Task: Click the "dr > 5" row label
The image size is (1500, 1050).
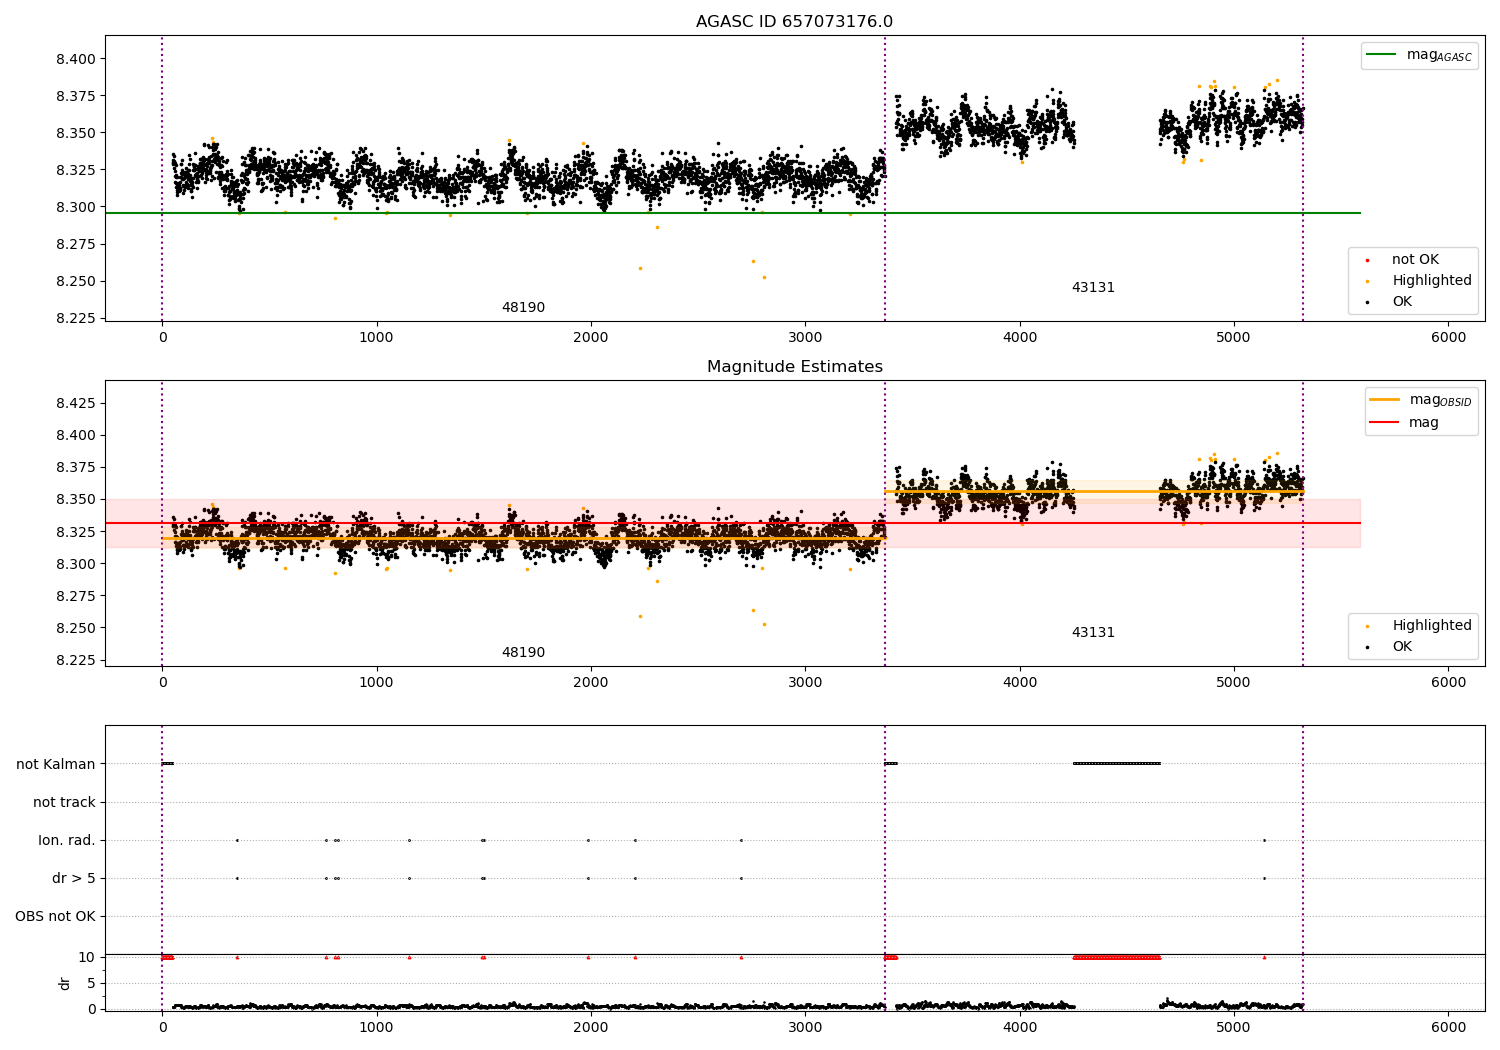Action: pyautogui.click(x=74, y=879)
